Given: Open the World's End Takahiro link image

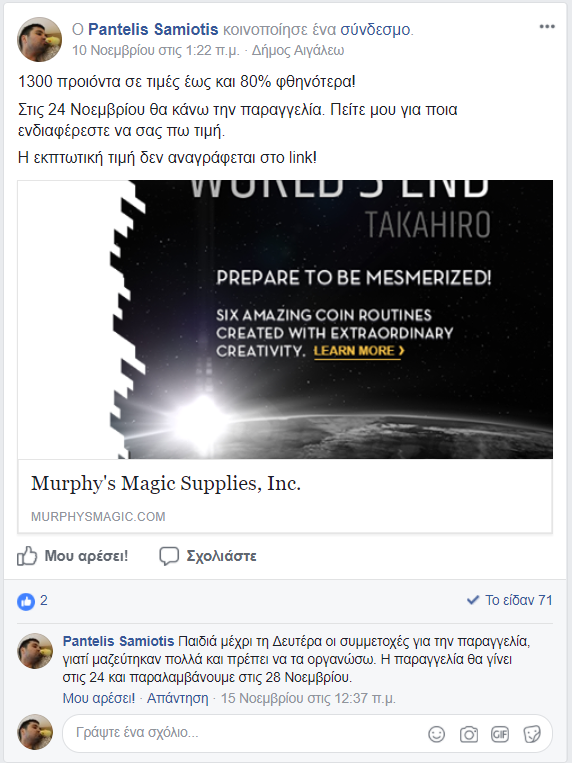Looking at the screenshot, I should click(285, 319).
